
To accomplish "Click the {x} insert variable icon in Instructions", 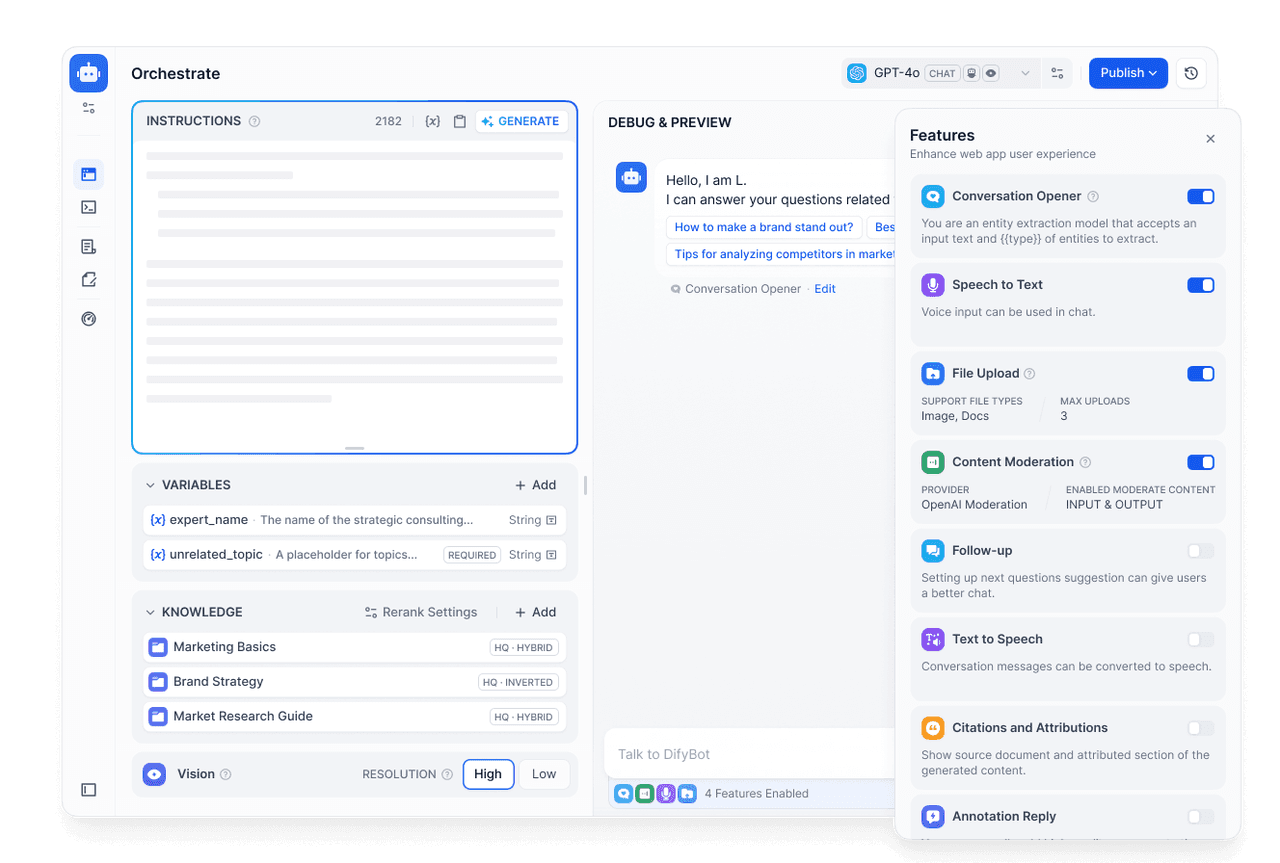I will tap(433, 120).
